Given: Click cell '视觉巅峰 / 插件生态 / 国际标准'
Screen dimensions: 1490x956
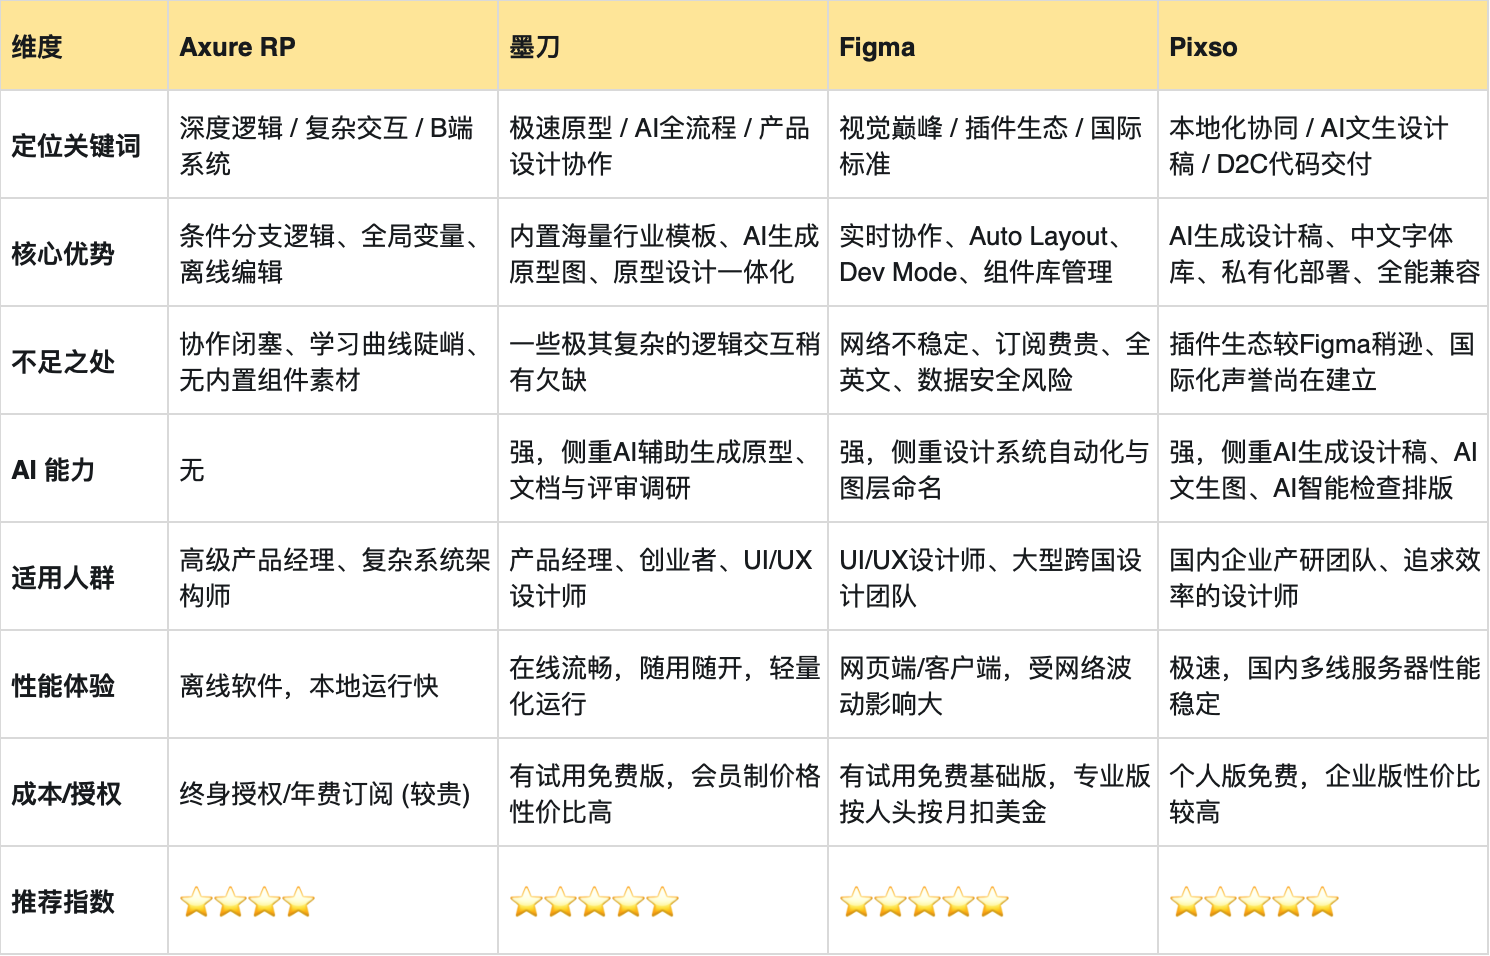Looking at the screenshot, I should pos(993,145).
